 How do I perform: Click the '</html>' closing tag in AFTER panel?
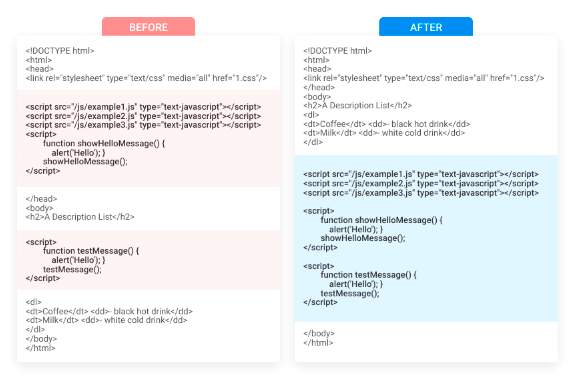point(318,343)
